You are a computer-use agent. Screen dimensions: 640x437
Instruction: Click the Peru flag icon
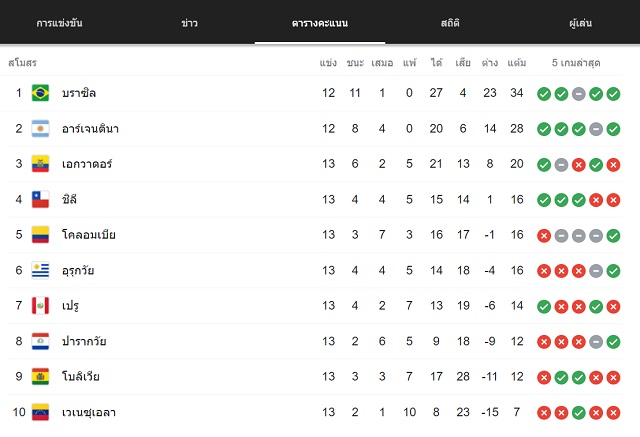click(40, 306)
